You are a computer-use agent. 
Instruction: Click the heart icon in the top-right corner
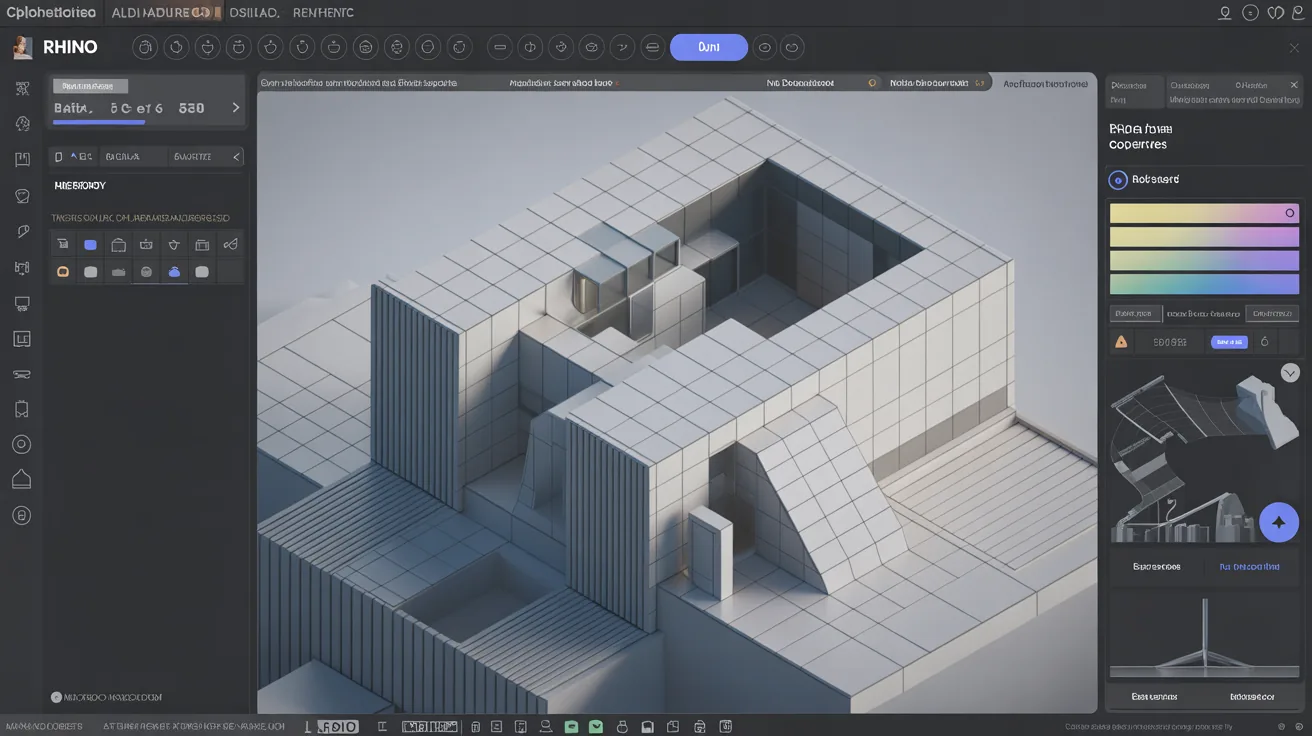tap(1275, 13)
